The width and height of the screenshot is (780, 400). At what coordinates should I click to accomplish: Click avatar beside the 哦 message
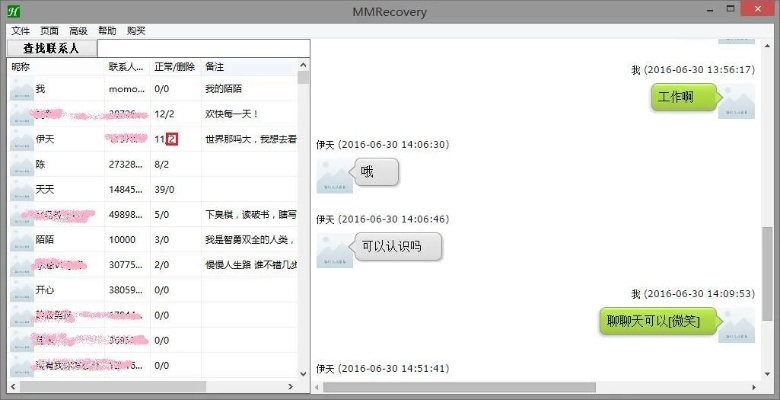[x=335, y=176]
